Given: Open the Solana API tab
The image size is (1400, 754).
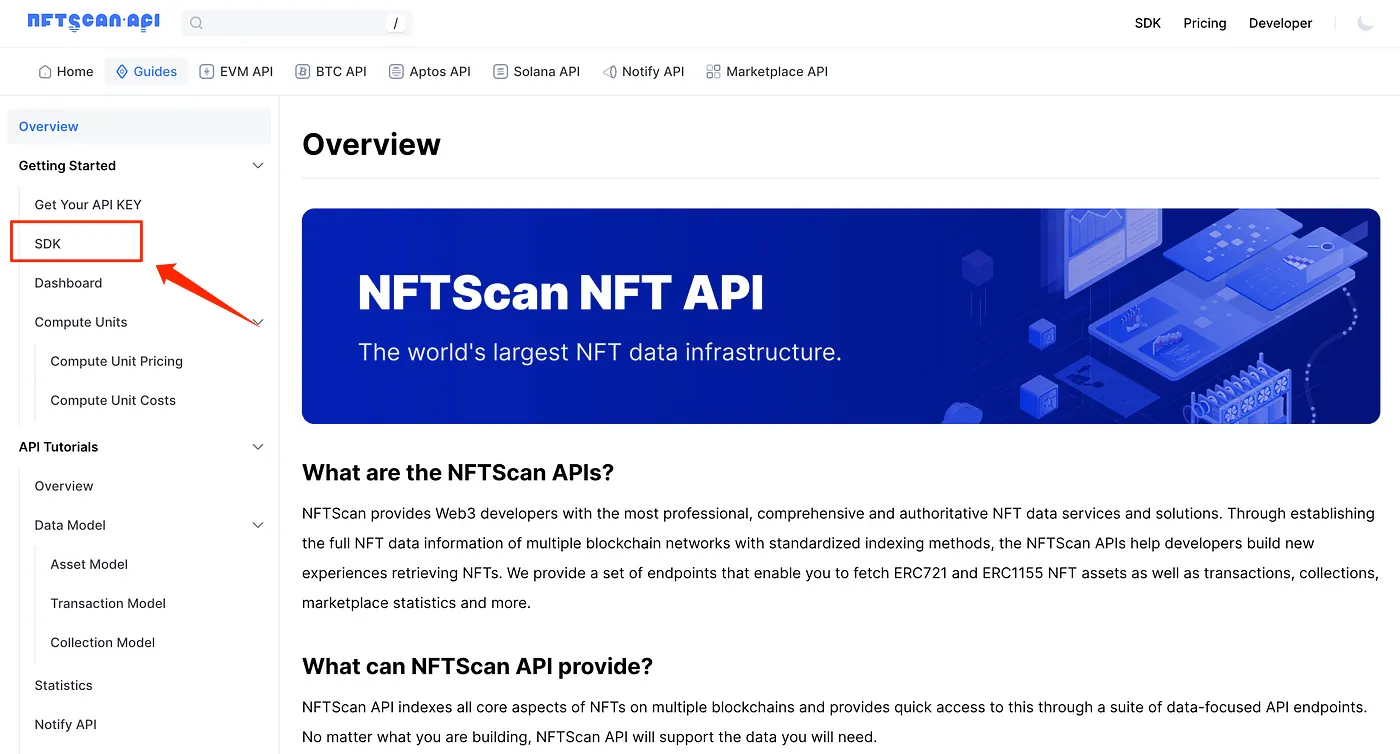Looking at the screenshot, I should click(537, 72).
